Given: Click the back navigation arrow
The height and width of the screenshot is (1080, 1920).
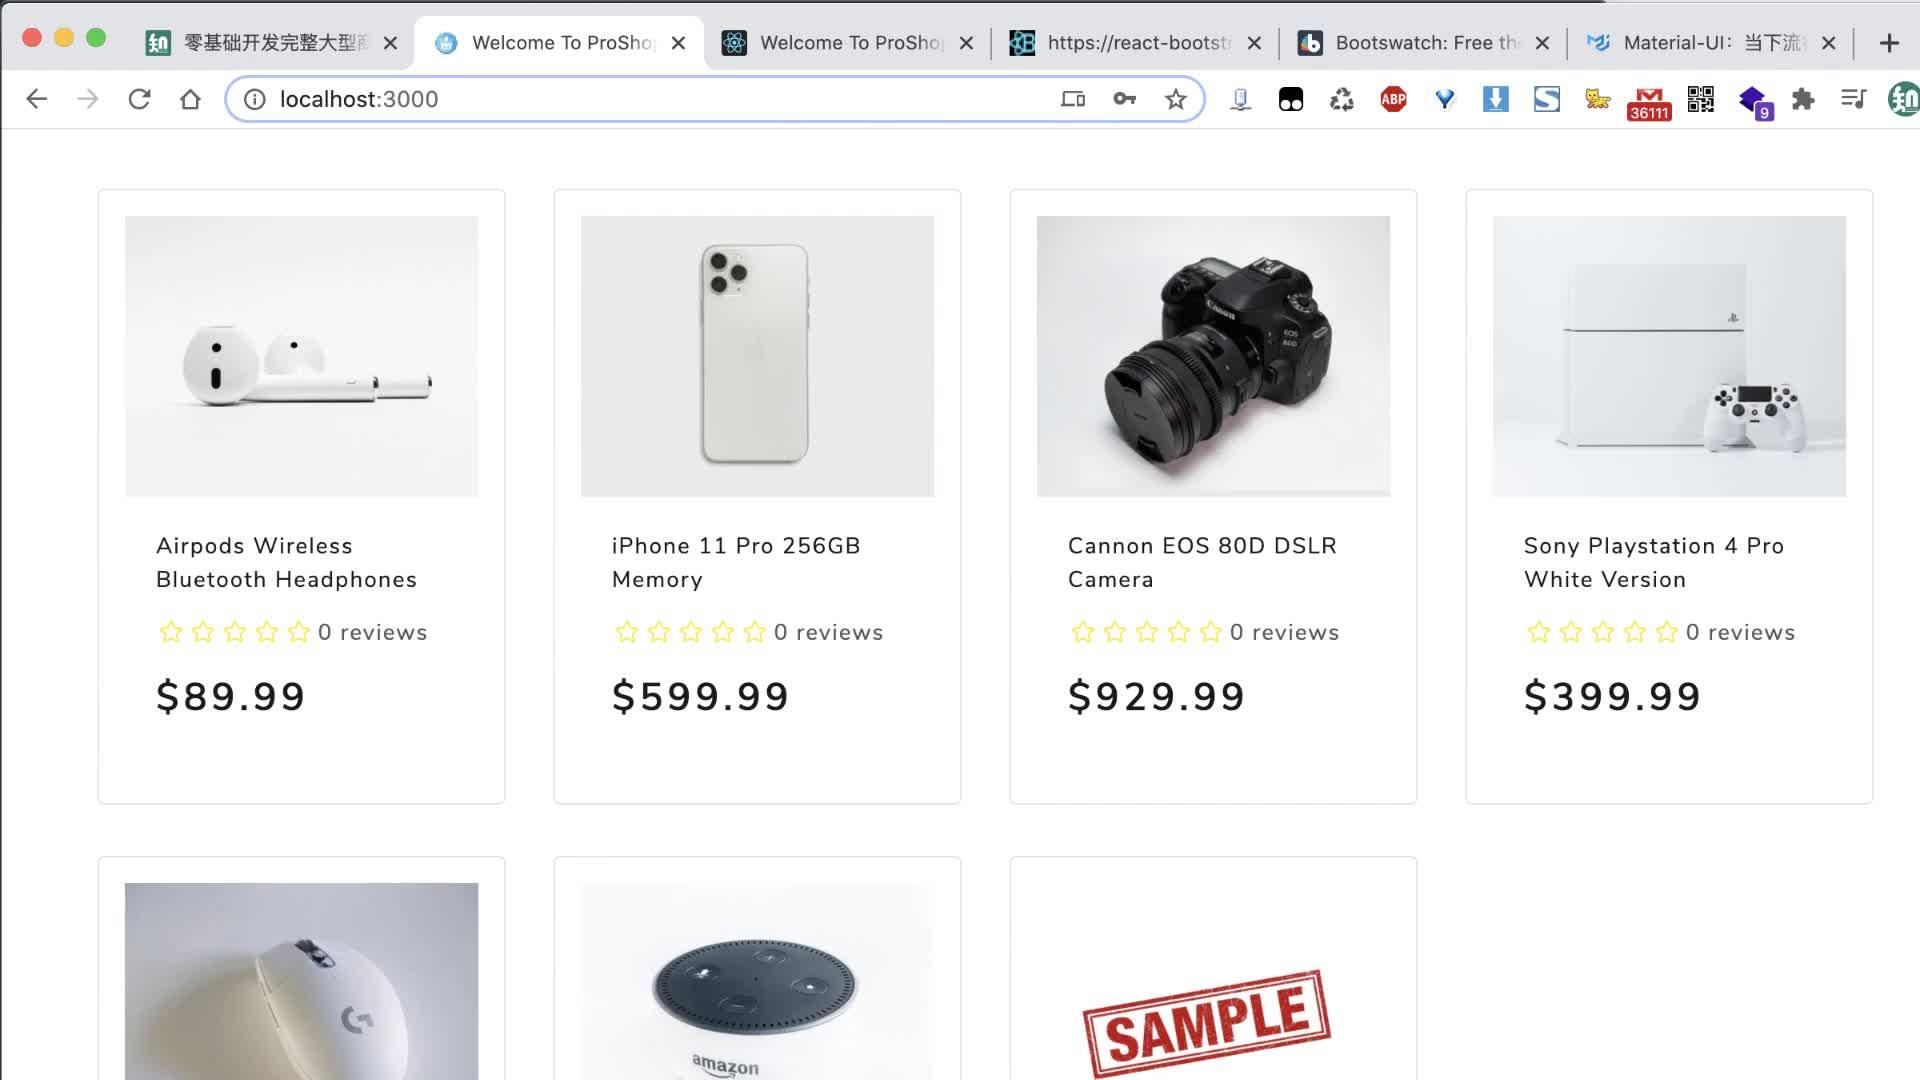Looking at the screenshot, I should click(37, 99).
